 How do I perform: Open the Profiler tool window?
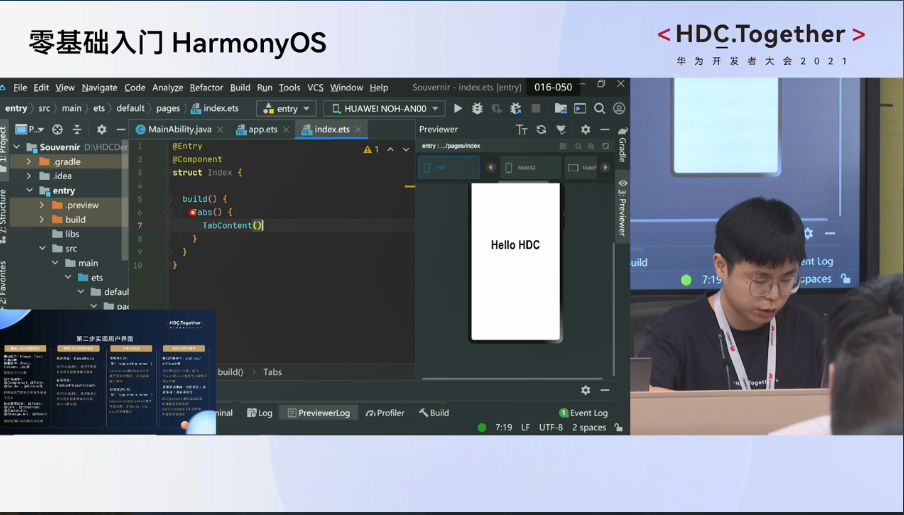pyautogui.click(x=385, y=413)
